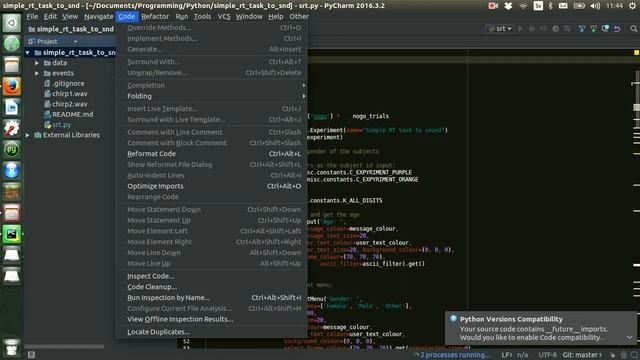The width and height of the screenshot is (640, 360).
Task: Expand External Libraries node arrow
Action: pyautogui.click(x=27, y=135)
